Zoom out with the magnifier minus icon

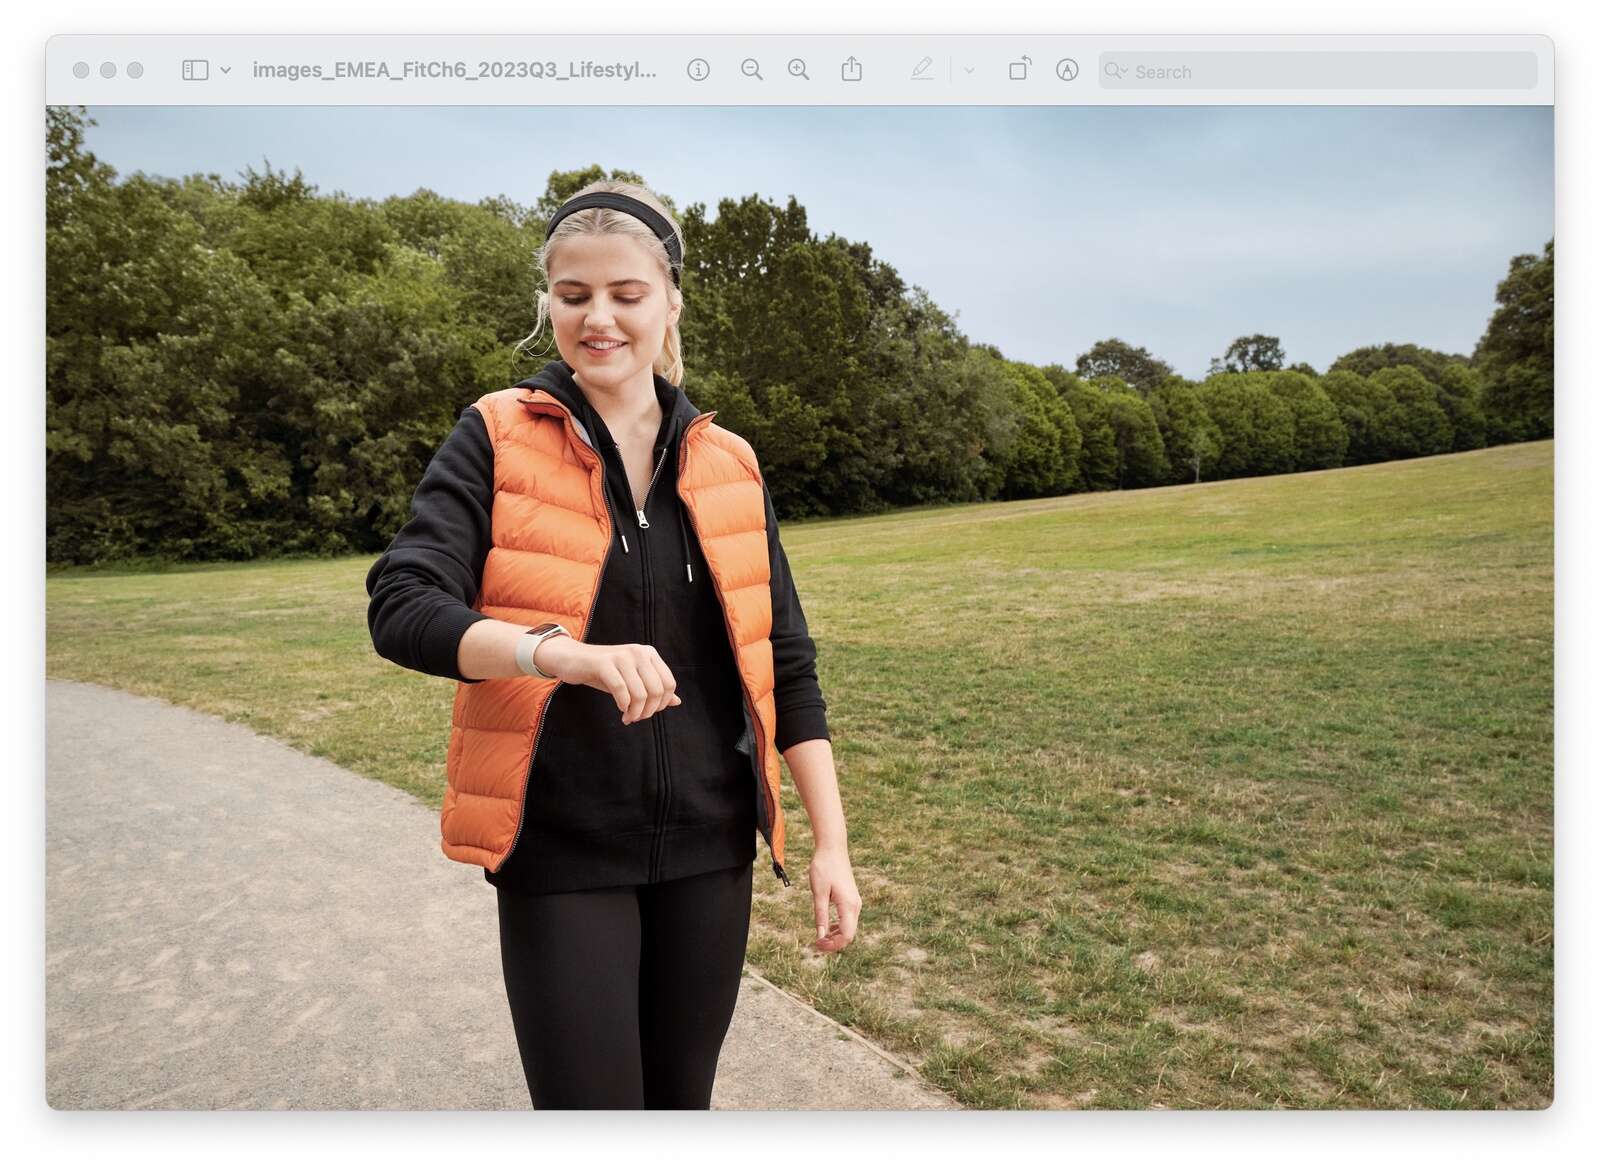point(751,70)
